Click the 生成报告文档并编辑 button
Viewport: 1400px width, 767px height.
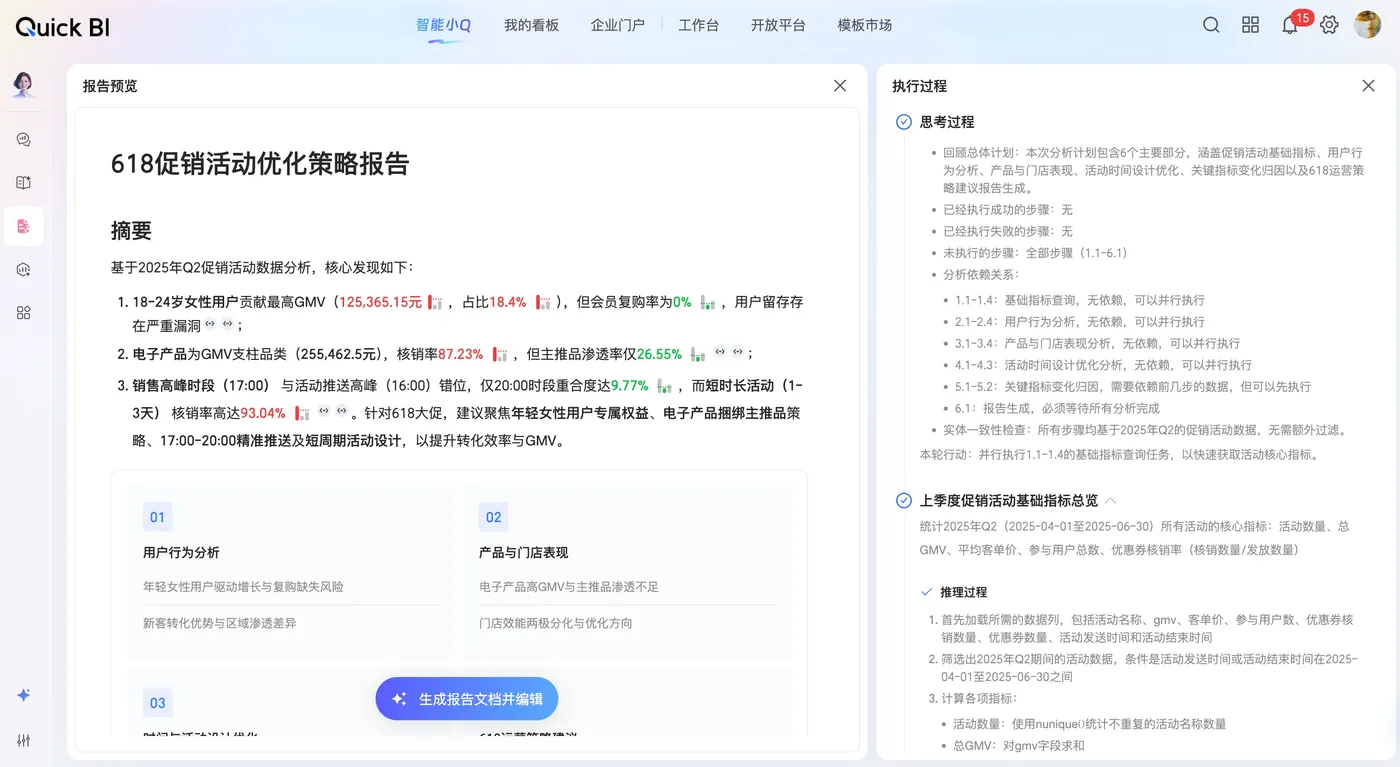click(x=467, y=699)
